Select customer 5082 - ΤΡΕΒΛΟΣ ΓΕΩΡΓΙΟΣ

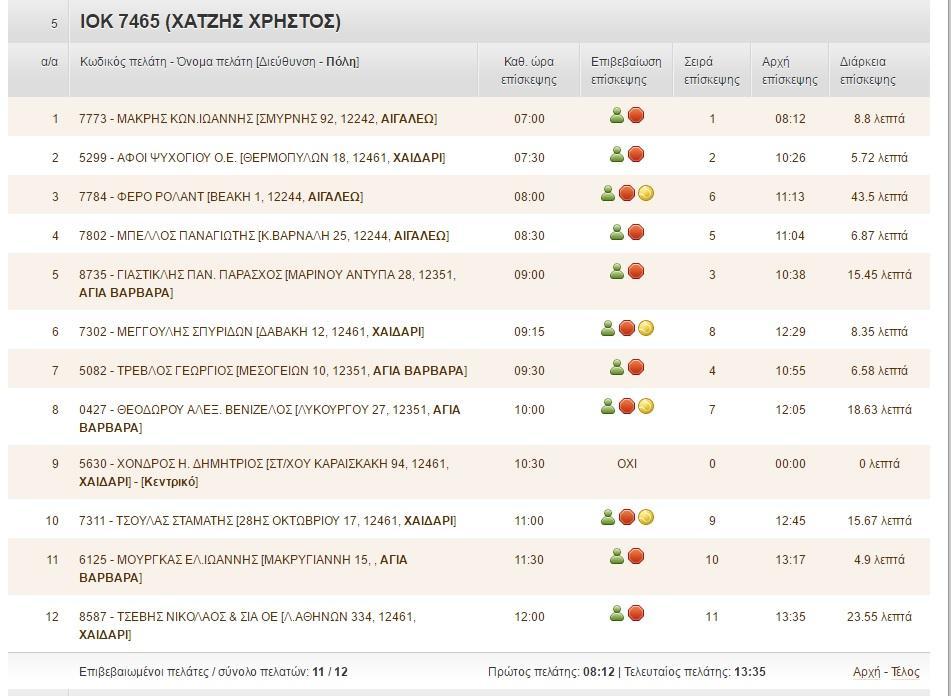click(x=273, y=370)
